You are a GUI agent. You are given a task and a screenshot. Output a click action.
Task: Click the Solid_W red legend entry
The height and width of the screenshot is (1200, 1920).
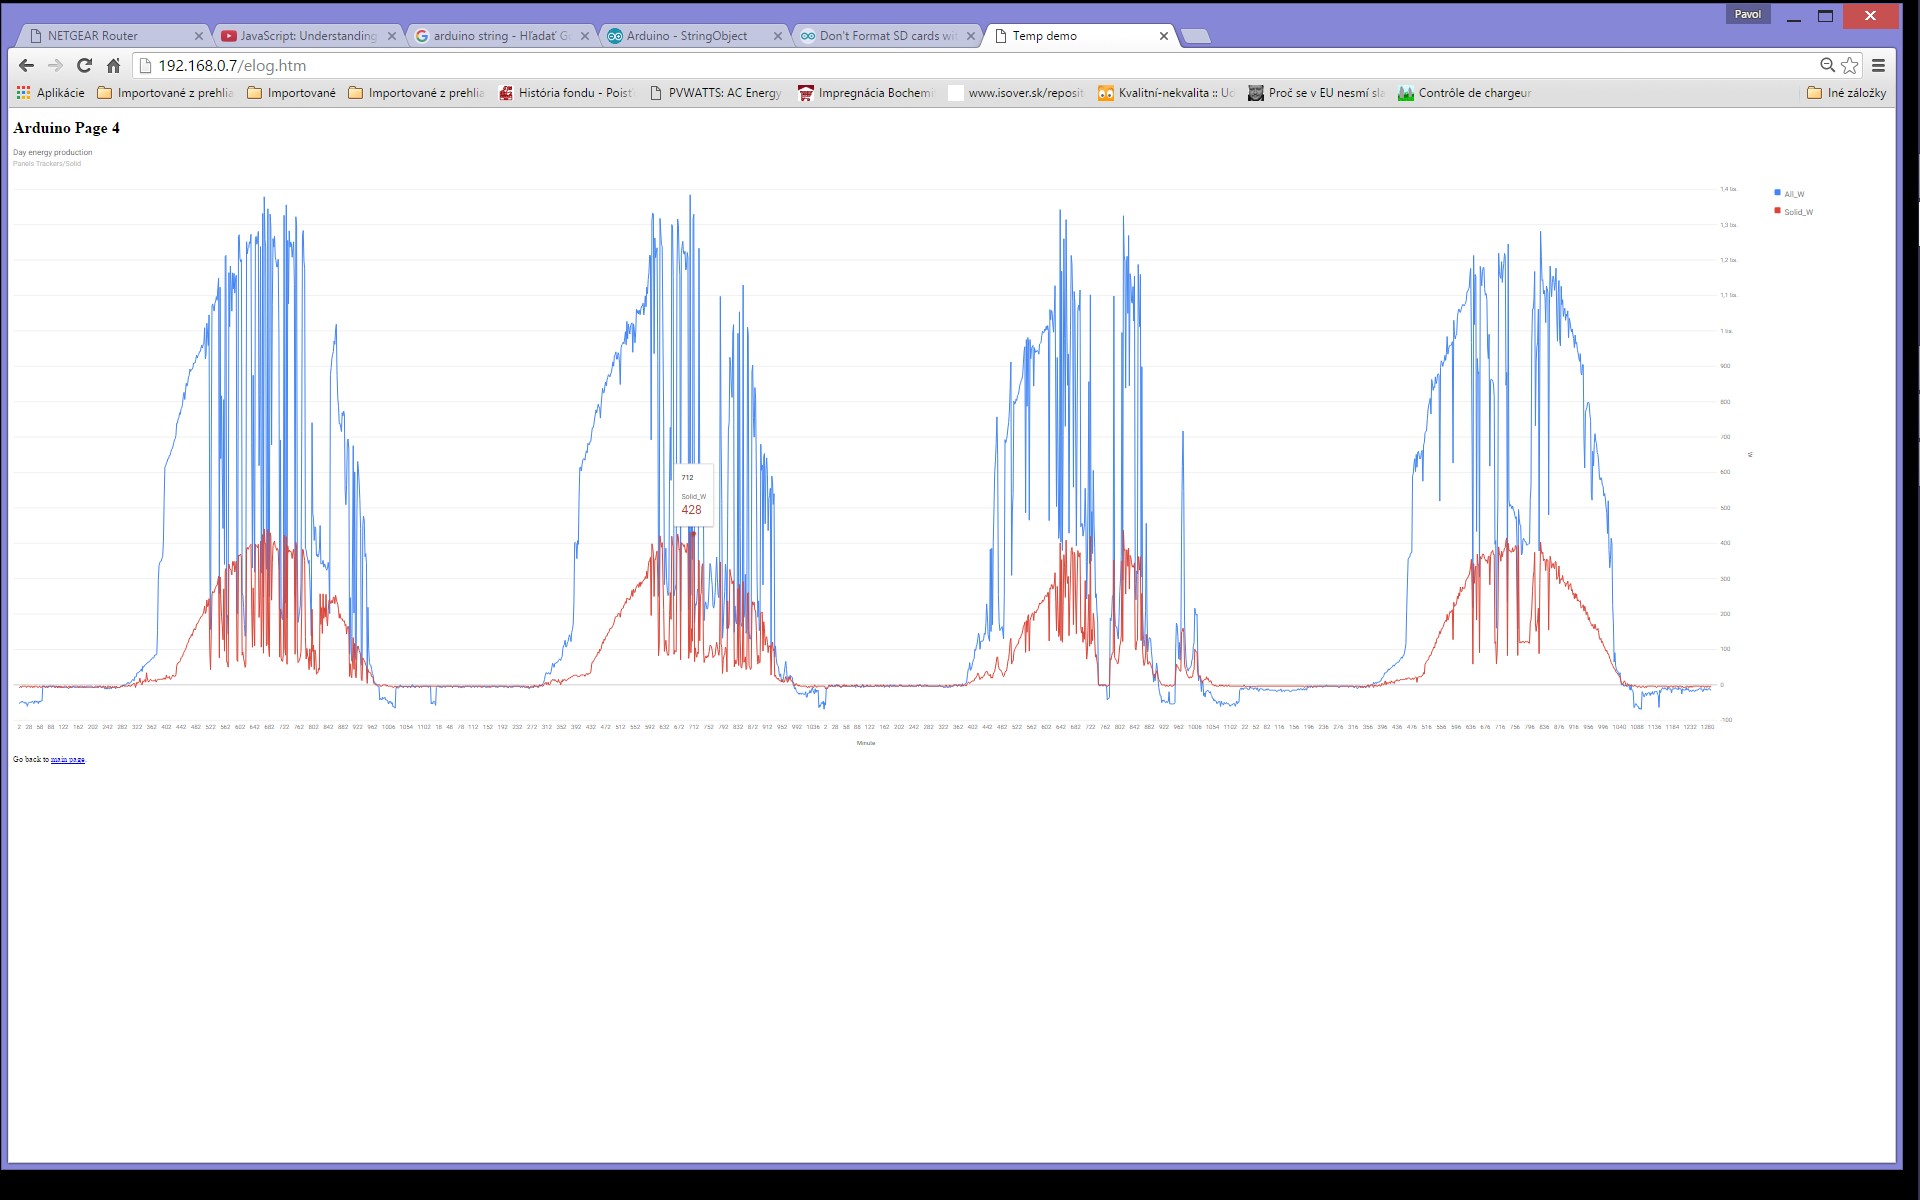tap(1797, 212)
